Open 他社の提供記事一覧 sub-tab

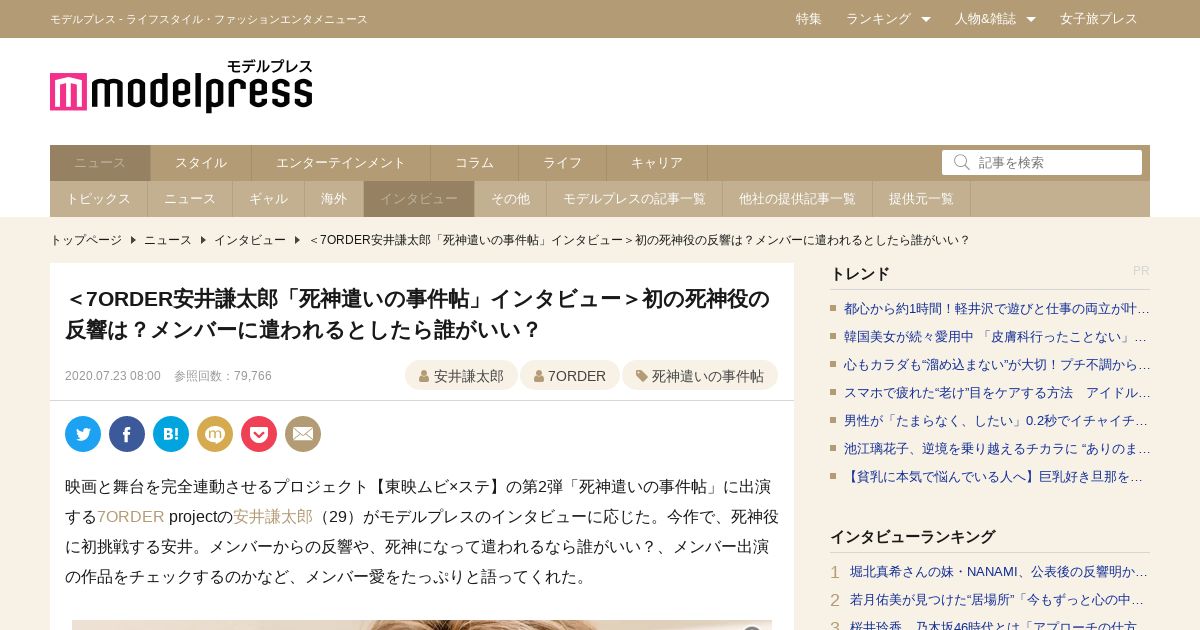coord(798,199)
